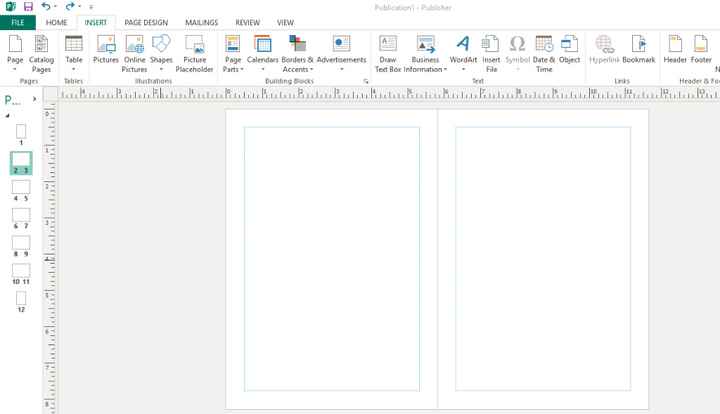
Task: Add a Bookmark
Action: [x=639, y=50]
